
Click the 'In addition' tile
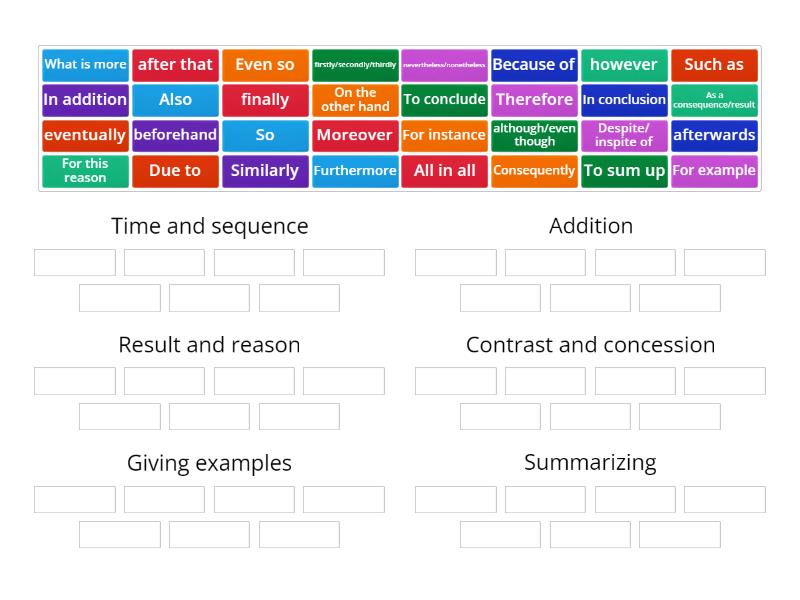click(x=85, y=100)
